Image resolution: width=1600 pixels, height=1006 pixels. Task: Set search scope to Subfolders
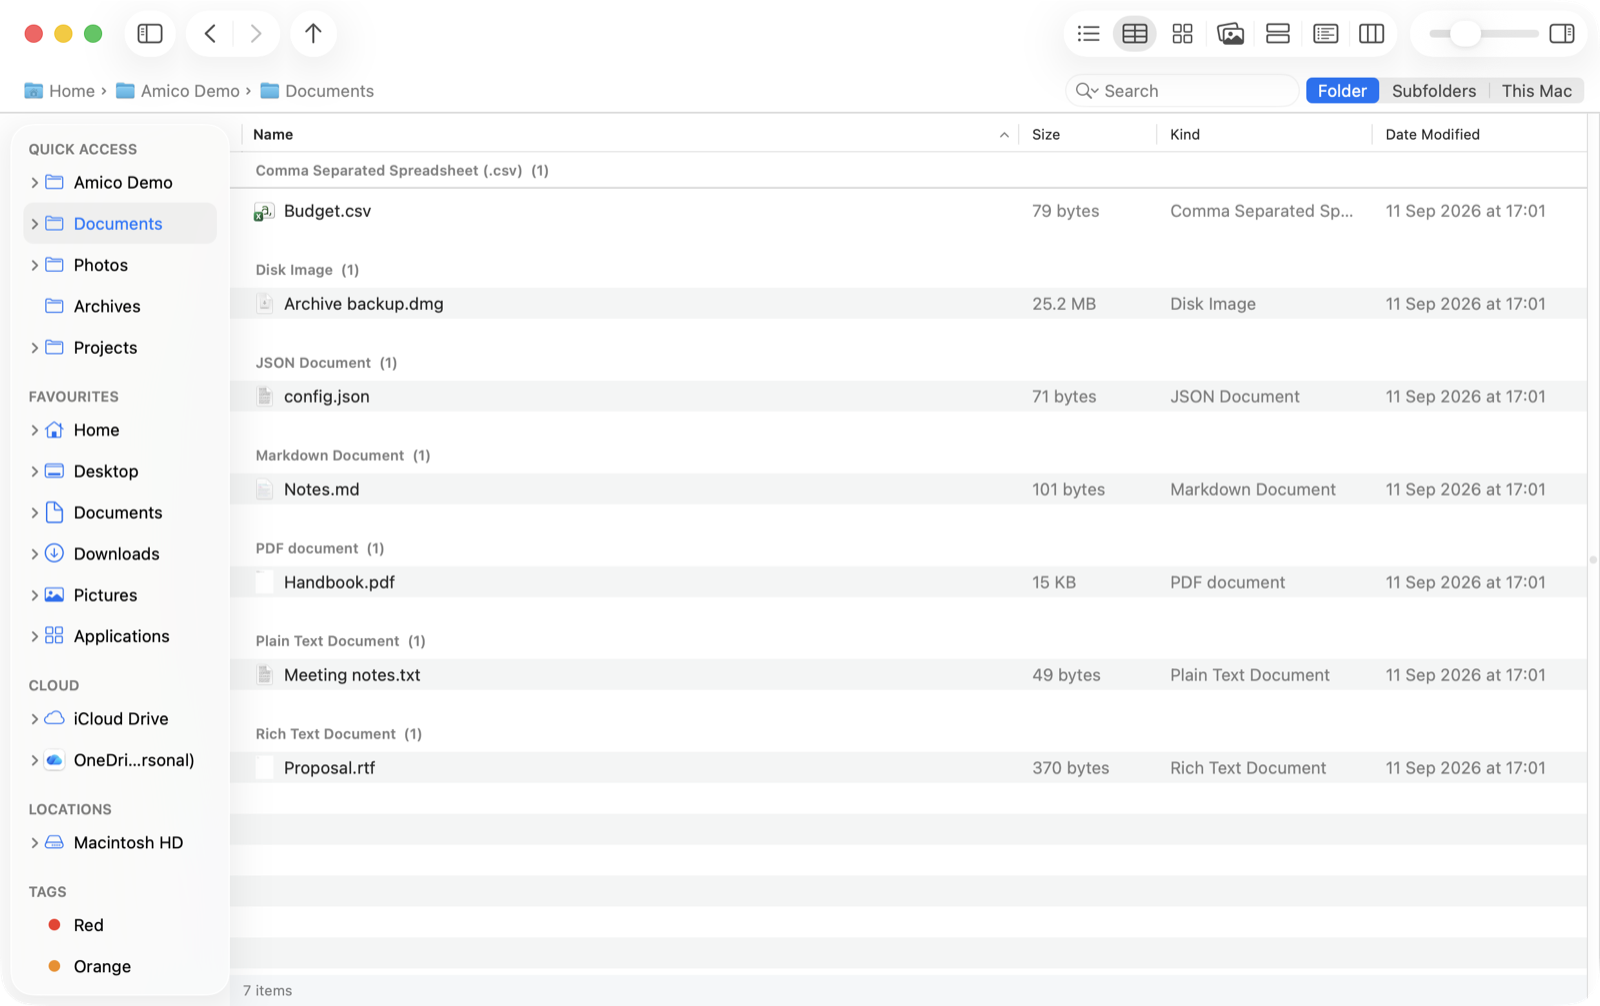point(1434,91)
